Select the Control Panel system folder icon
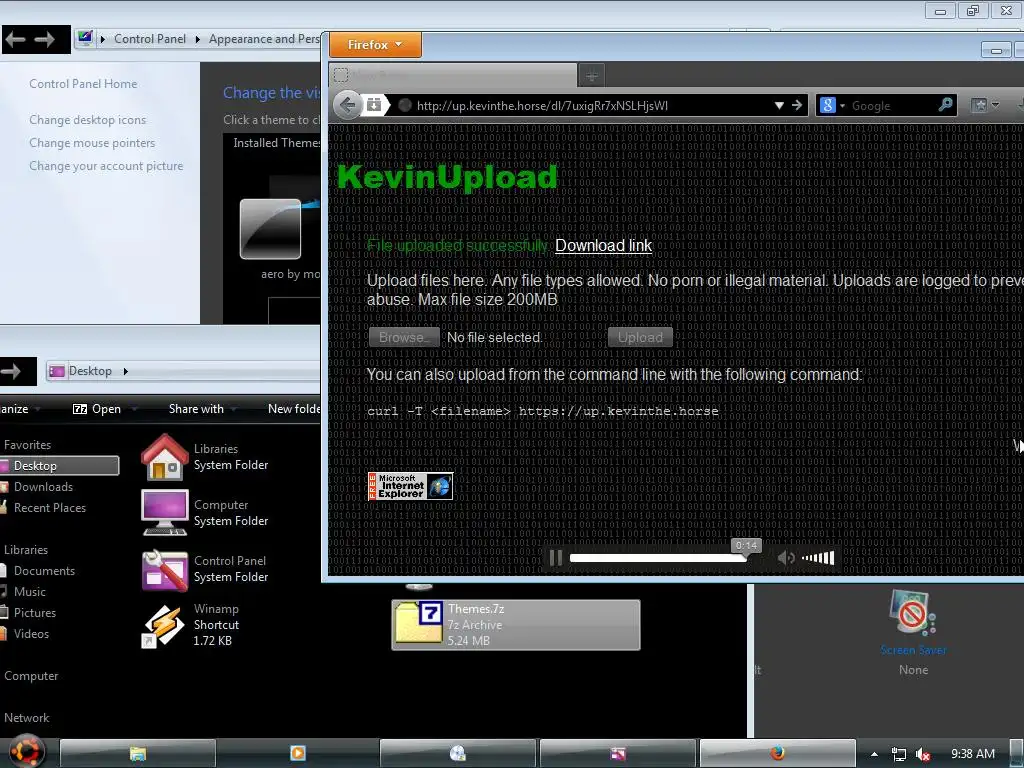This screenshot has width=1024, height=768. 165,569
